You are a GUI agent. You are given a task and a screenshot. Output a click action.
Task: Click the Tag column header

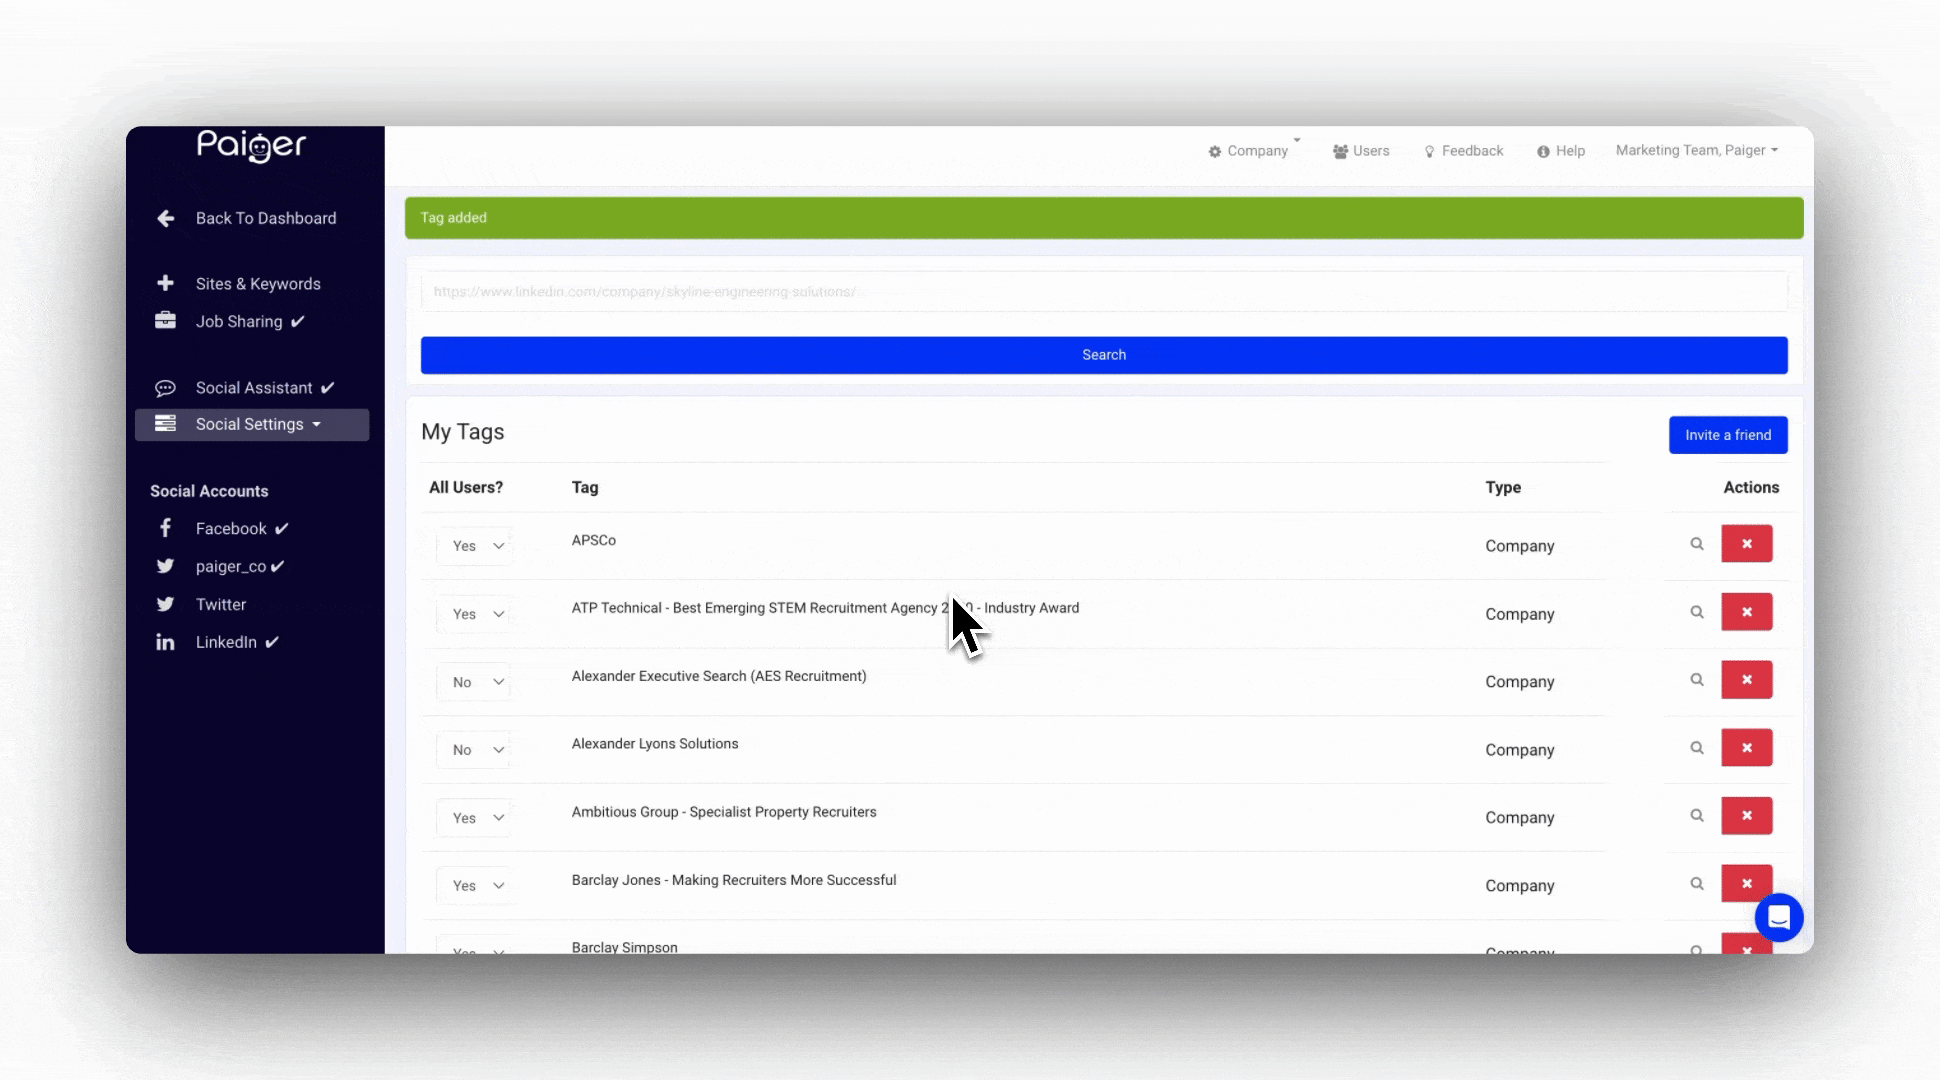pyautogui.click(x=585, y=487)
